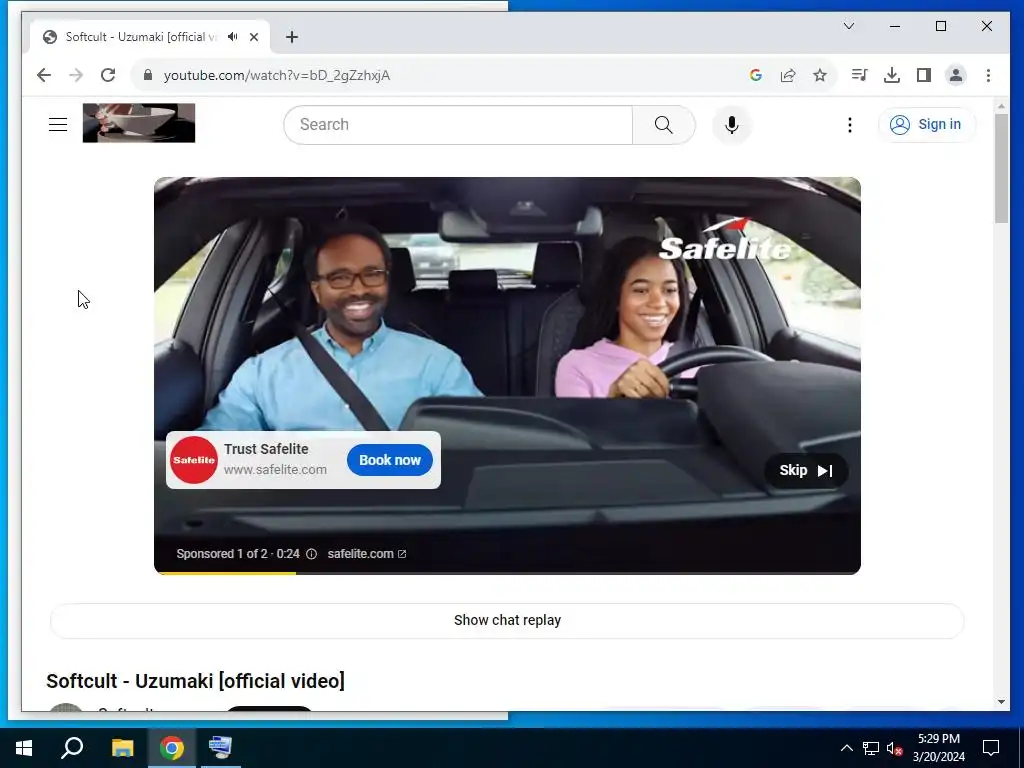
Task: Close the Softcult - Uzumaki tab
Action: [254, 37]
